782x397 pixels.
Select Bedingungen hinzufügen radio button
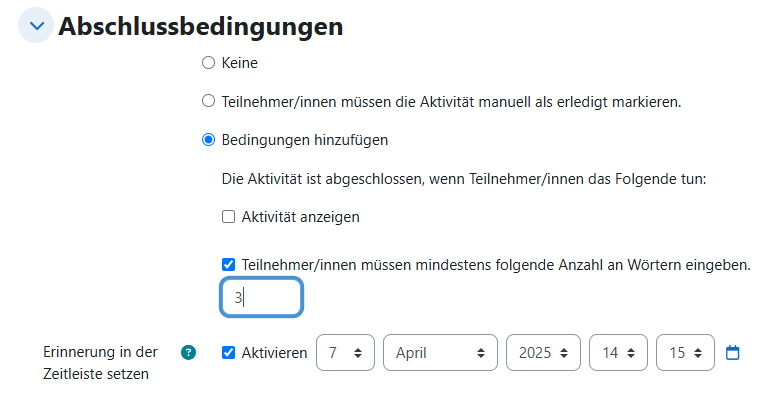(208, 140)
